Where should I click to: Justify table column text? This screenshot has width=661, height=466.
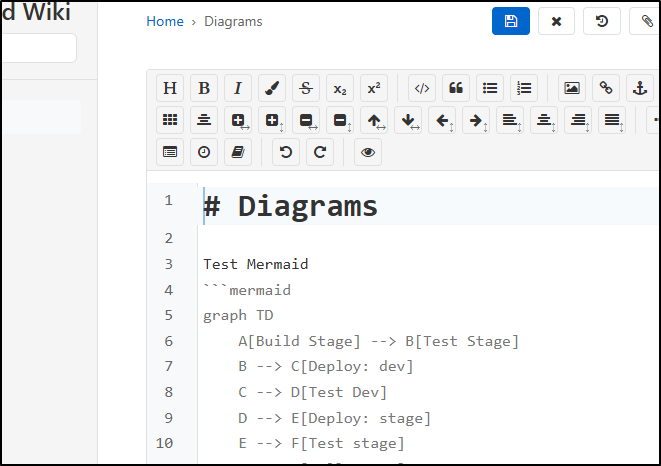(x=612, y=120)
